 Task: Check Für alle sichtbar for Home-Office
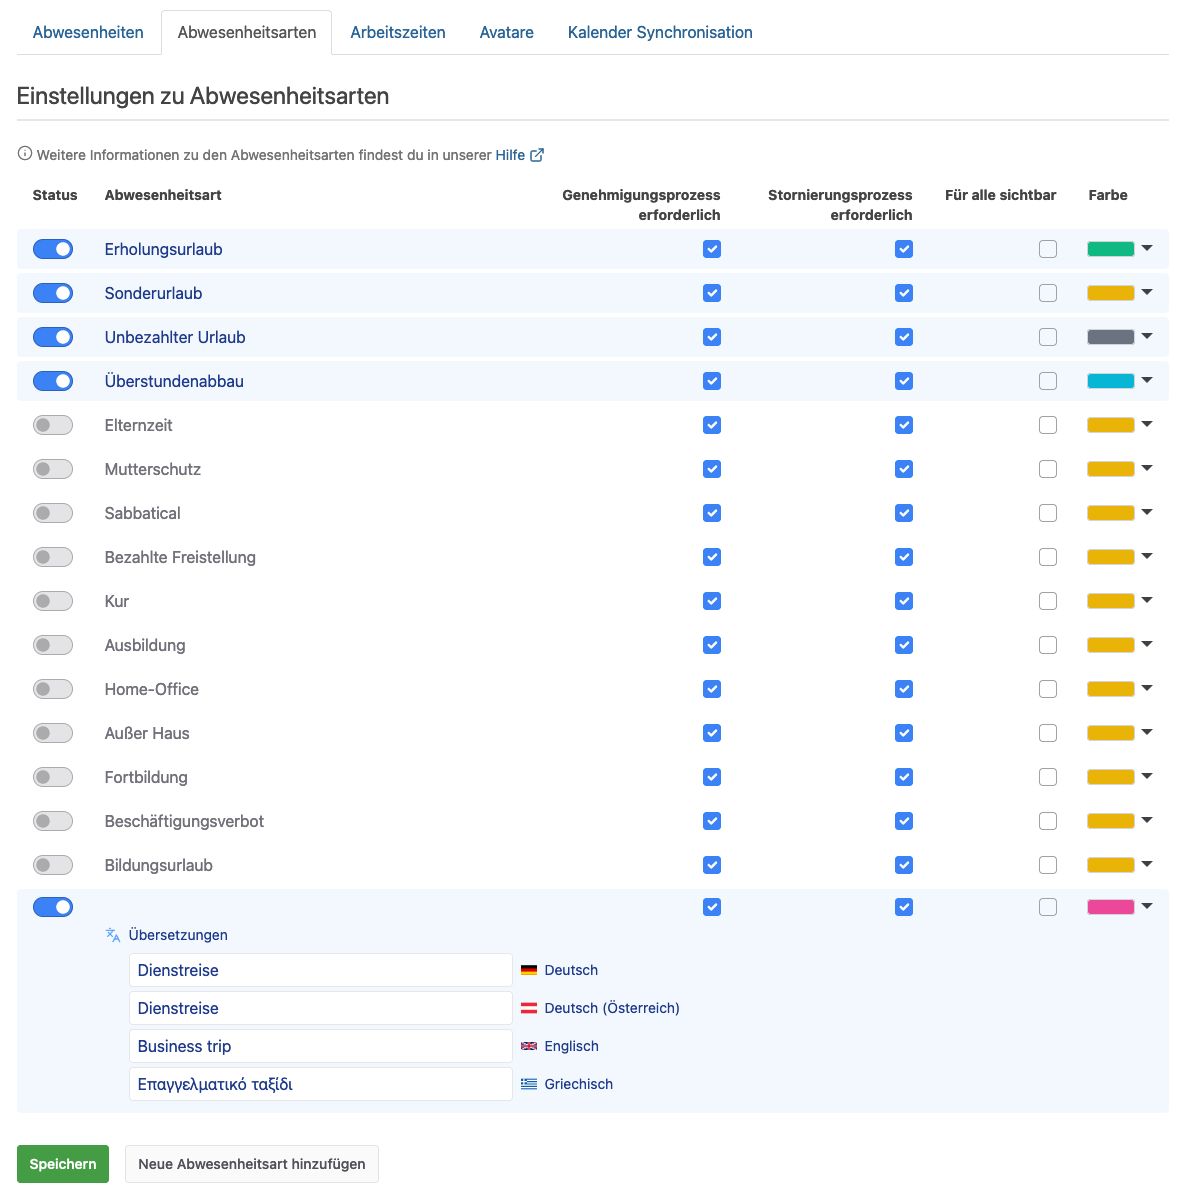click(1048, 690)
